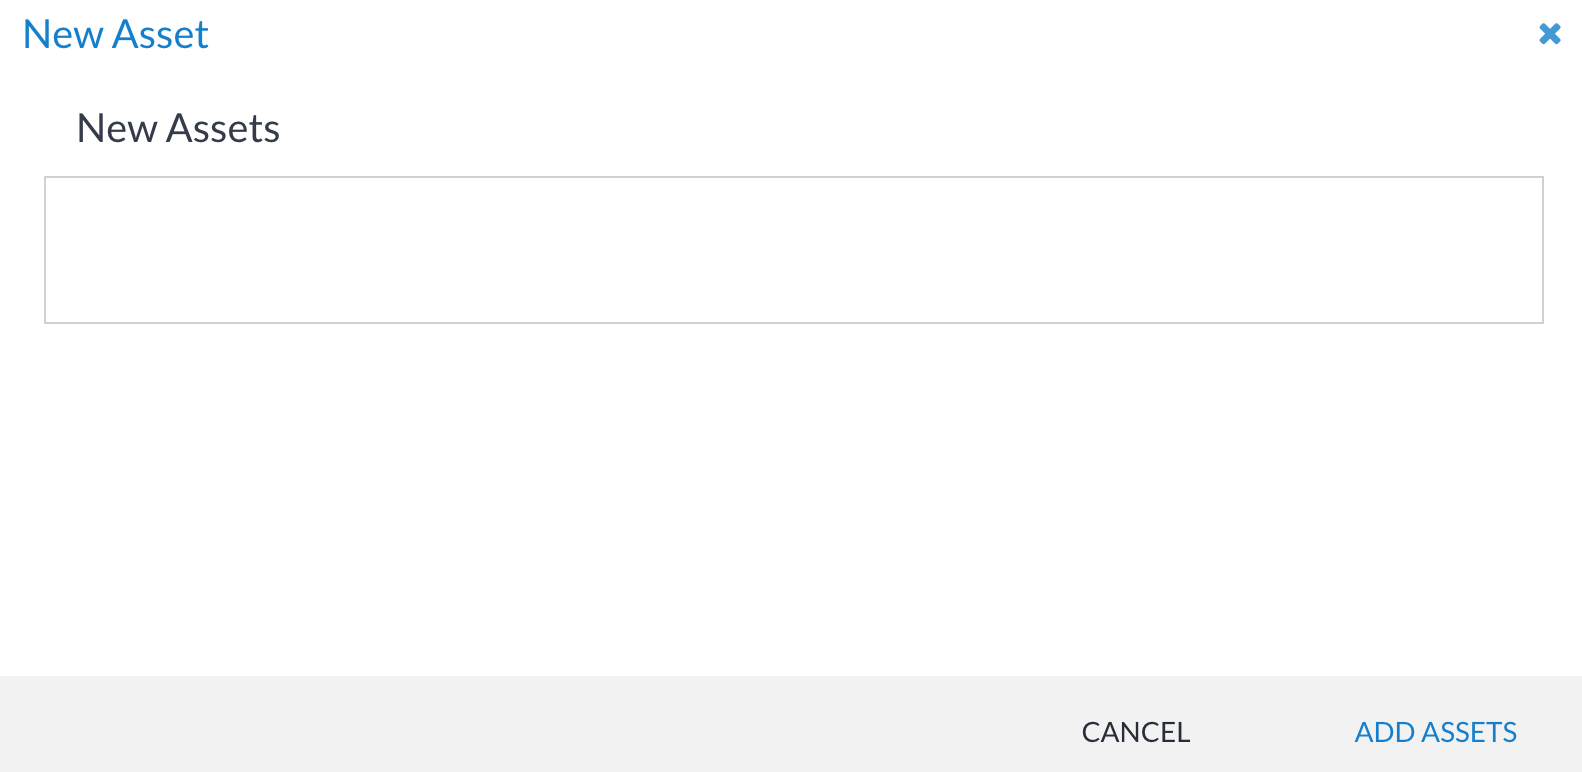Dismiss the dialog using the X
The image size is (1582, 772).
[1549, 34]
